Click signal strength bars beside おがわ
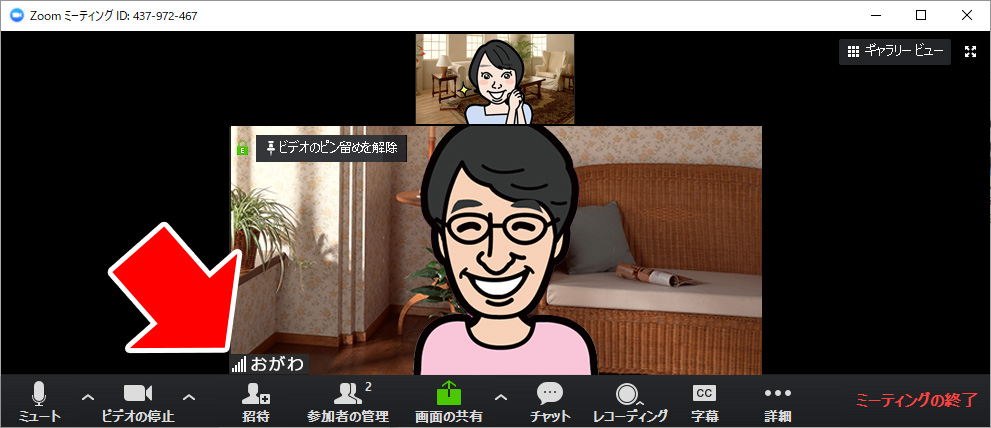The width and height of the screenshot is (991, 428). 239,364
